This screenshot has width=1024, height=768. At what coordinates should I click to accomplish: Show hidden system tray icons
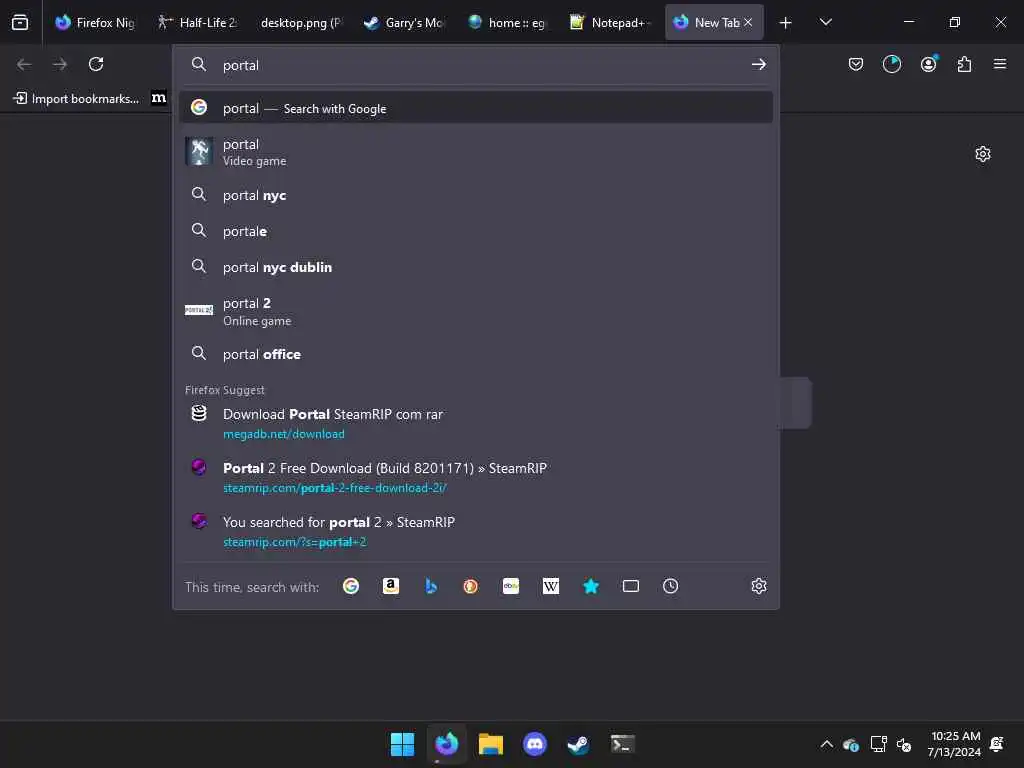(x=826, y=744)
